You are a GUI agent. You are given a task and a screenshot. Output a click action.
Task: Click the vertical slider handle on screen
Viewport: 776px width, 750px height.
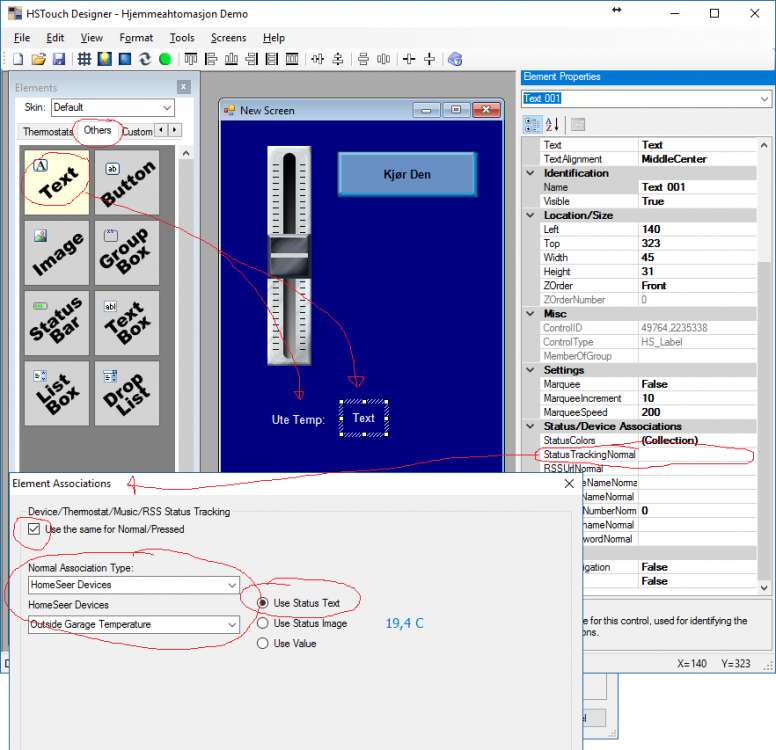[289, 256]
